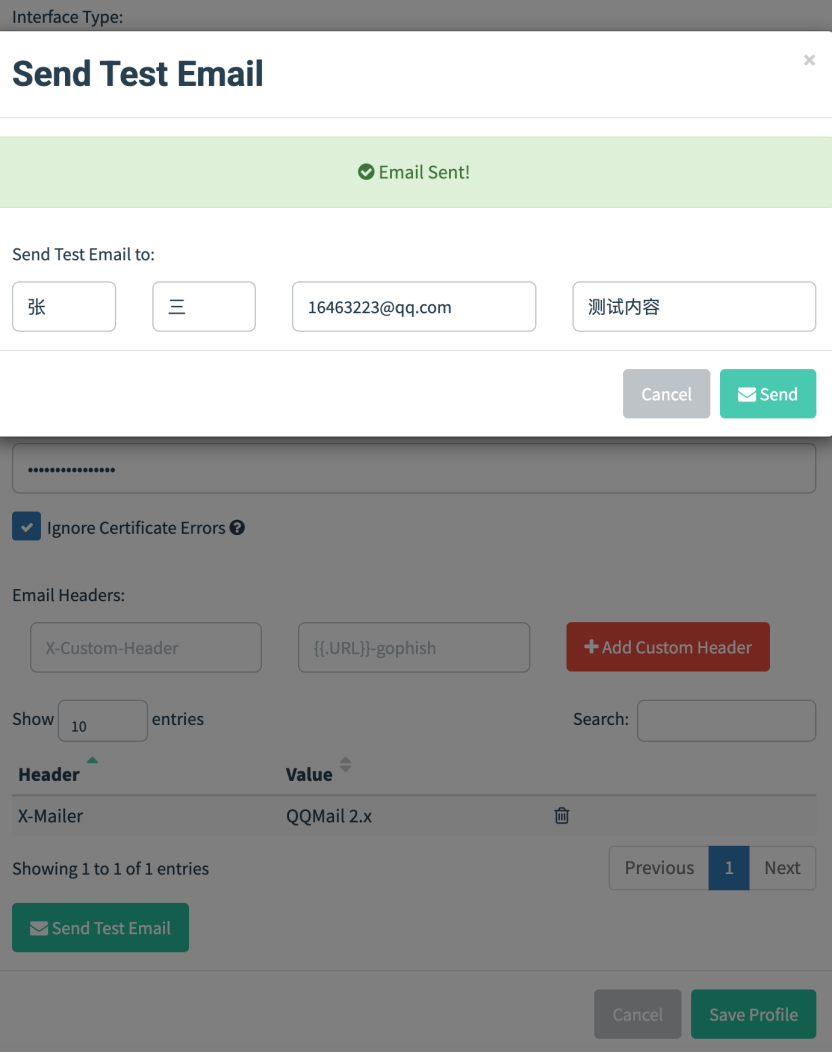
Task: Click the trash icon for X-Mailer header
Action: 562,815
